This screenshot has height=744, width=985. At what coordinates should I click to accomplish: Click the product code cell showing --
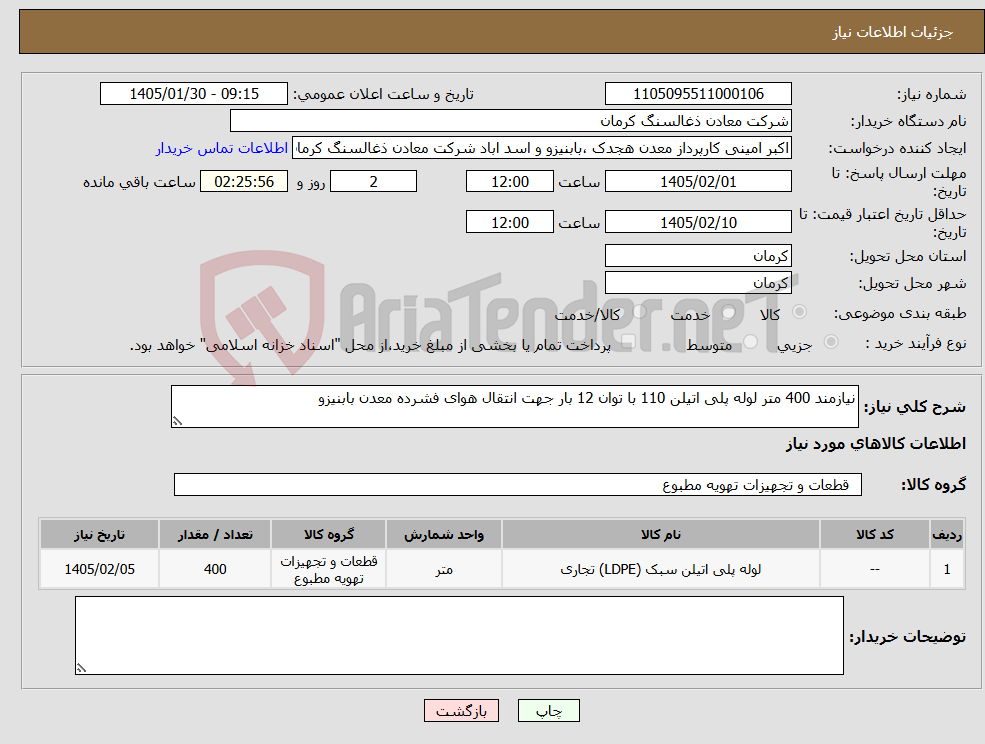click(874, 569)
